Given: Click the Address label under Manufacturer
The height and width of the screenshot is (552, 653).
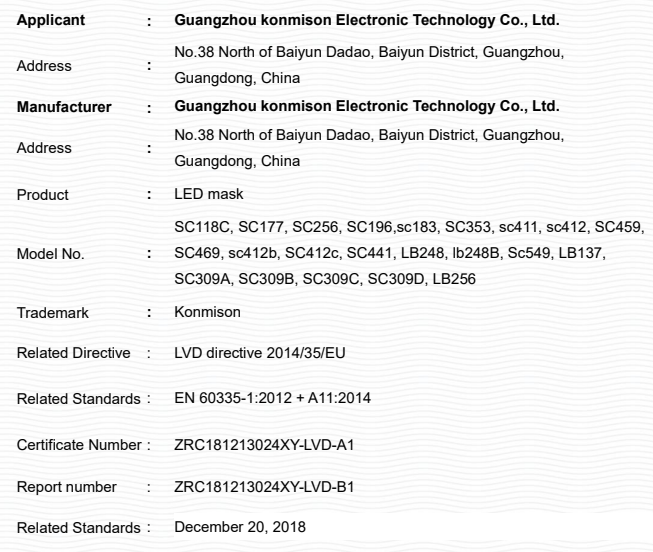Looking at the screenshot, I should 44,148.
